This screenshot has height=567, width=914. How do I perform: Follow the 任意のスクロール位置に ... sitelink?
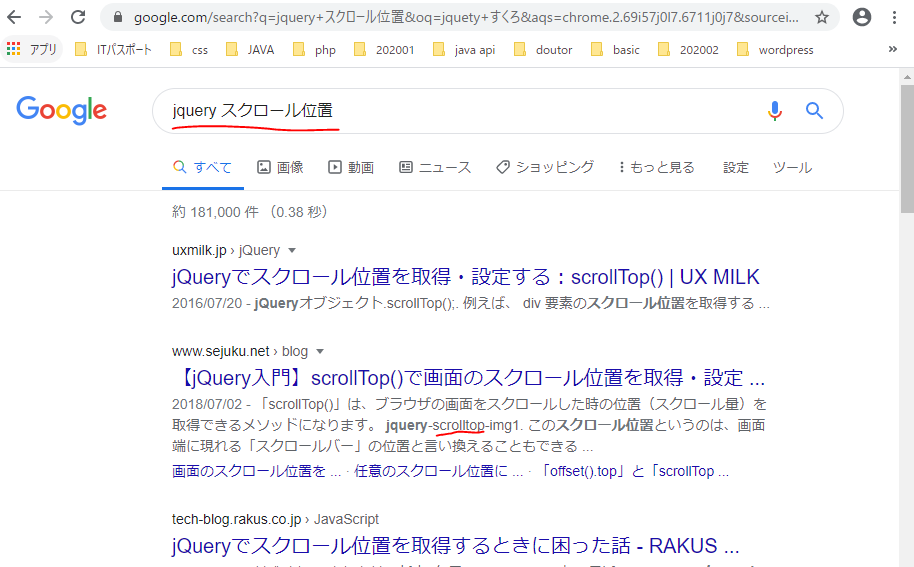click(x=438, y=471)
